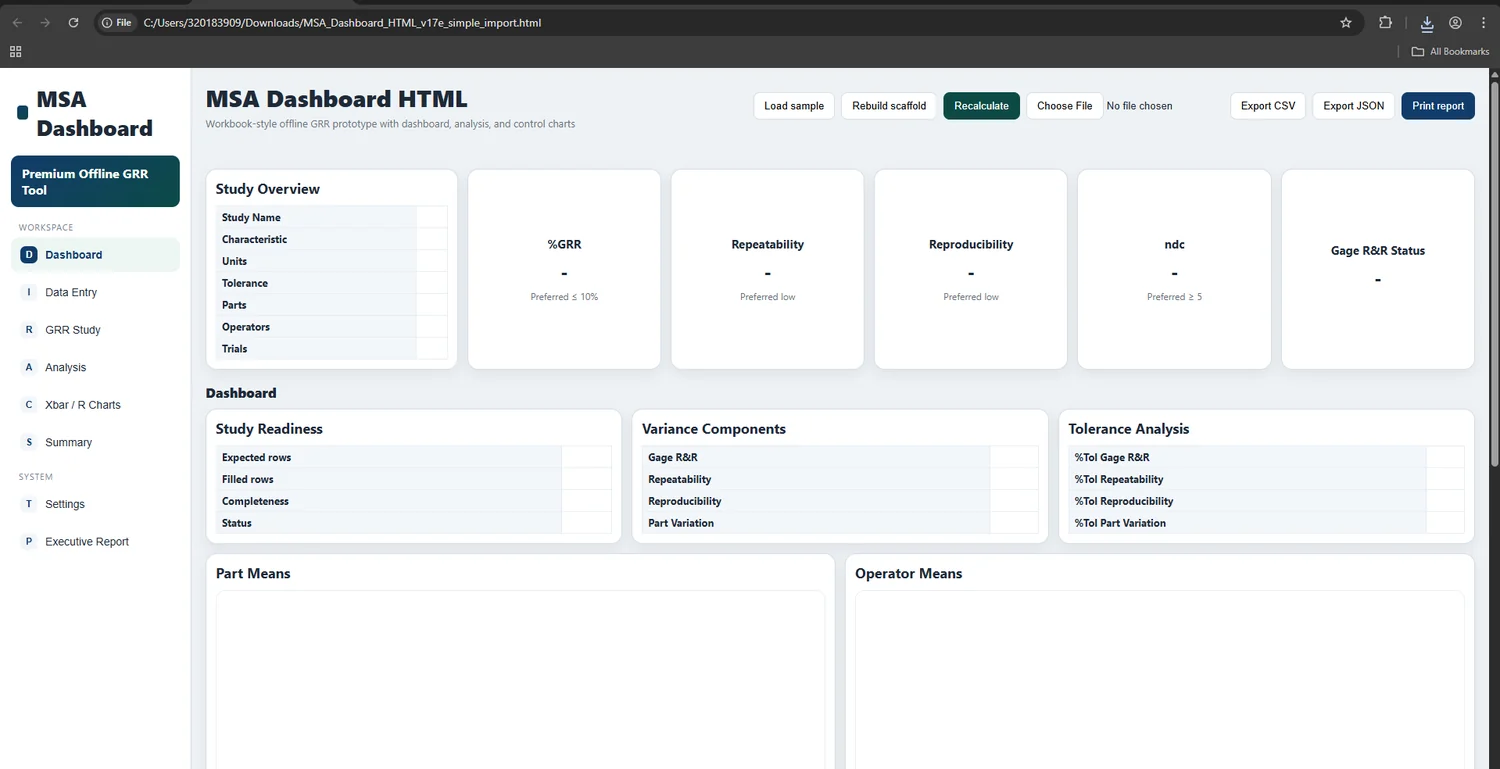Click the D badge icon beside Dashboard
The image size is (1500, 769).
[x=29, y=255]
